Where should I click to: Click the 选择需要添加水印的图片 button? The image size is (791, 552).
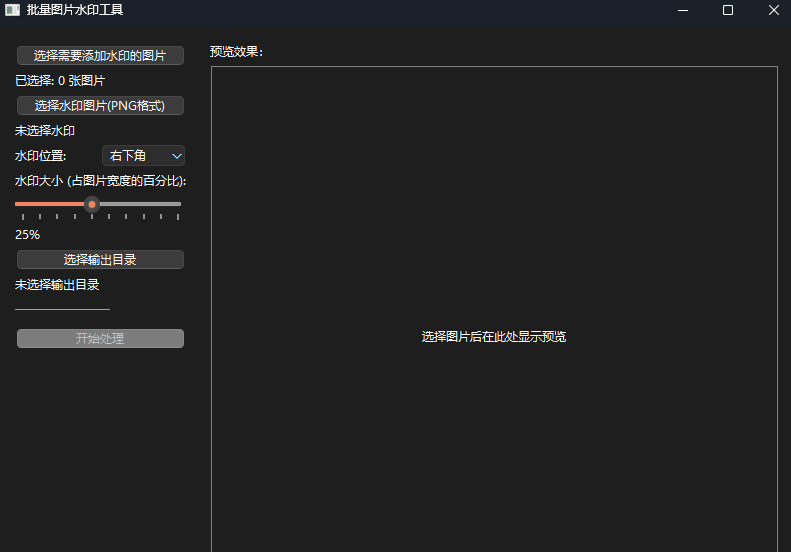pyautogui.click(x=100, y=56)
